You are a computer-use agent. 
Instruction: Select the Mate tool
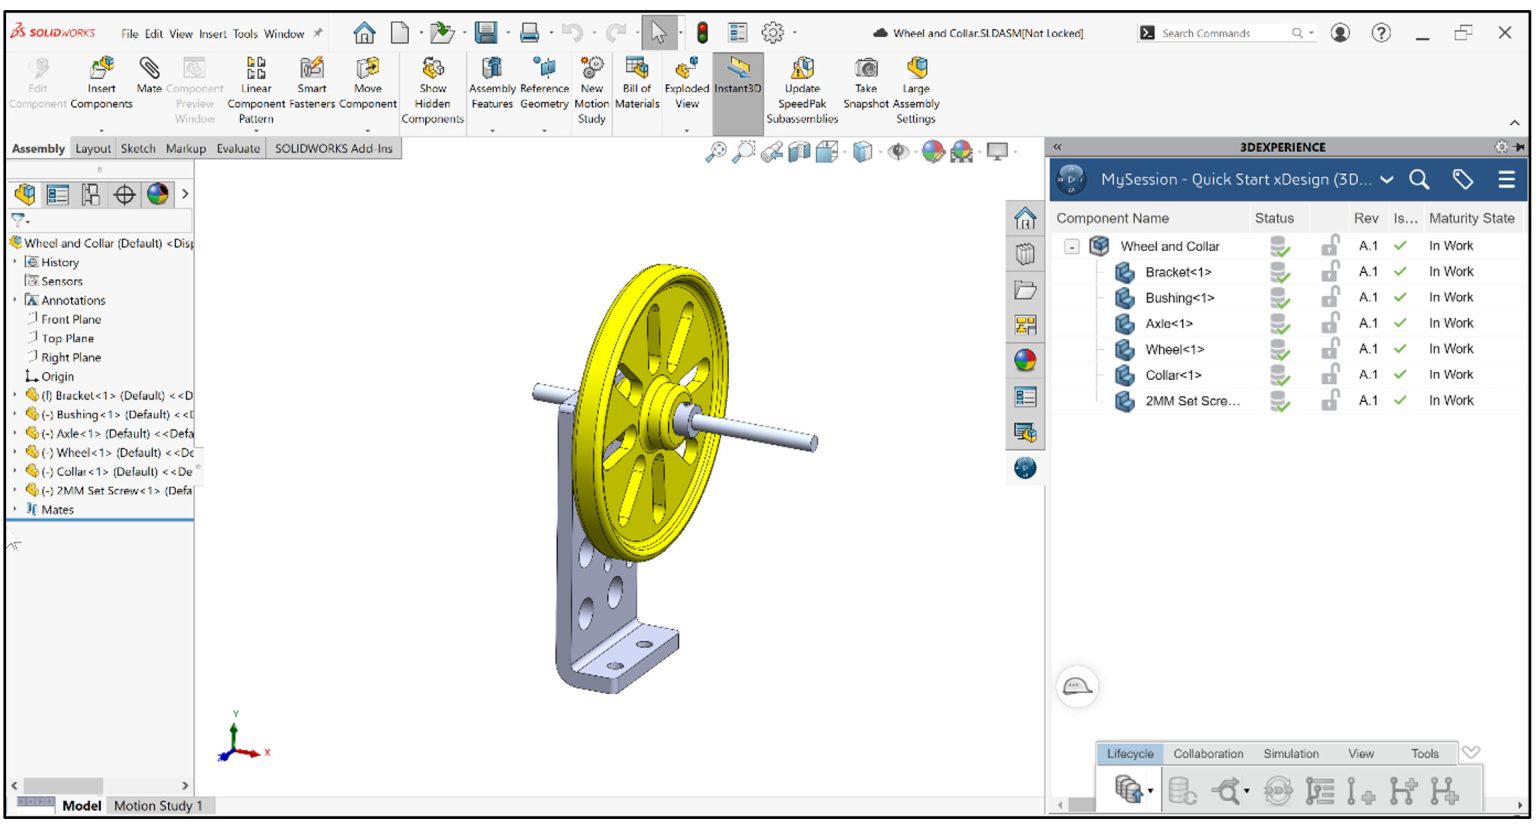click(149, 80)
